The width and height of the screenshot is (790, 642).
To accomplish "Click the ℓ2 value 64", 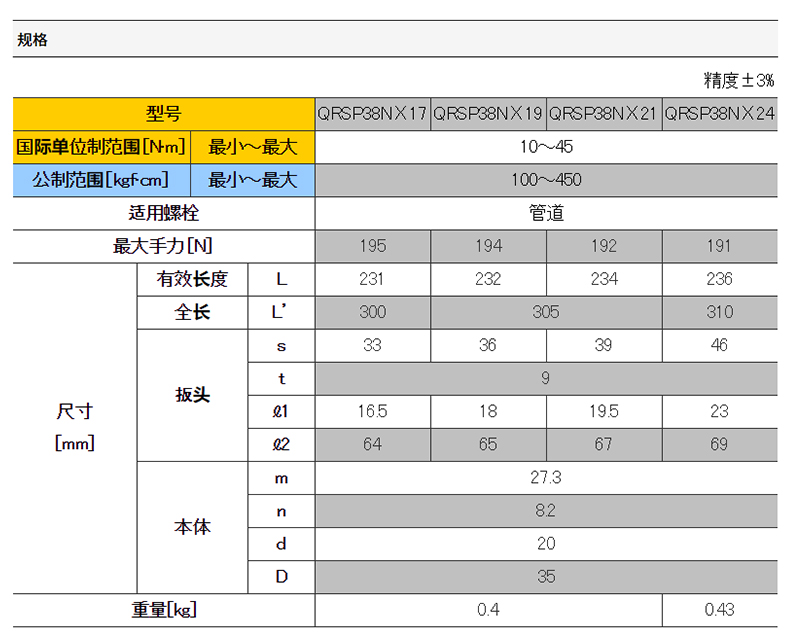I will [372, 444].
